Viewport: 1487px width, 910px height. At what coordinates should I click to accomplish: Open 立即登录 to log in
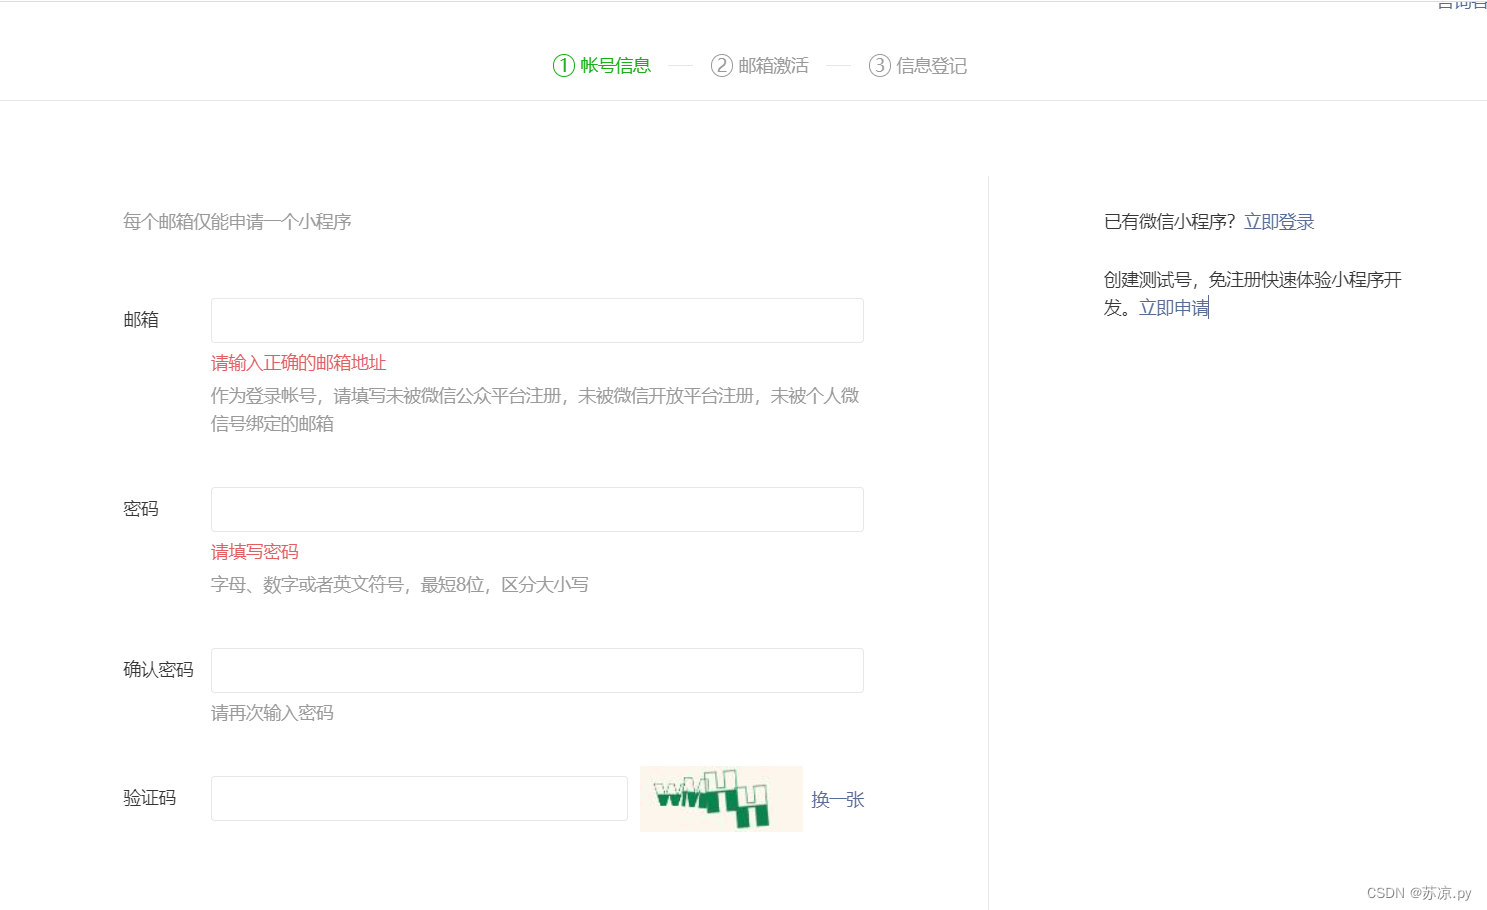(1279, 221)
